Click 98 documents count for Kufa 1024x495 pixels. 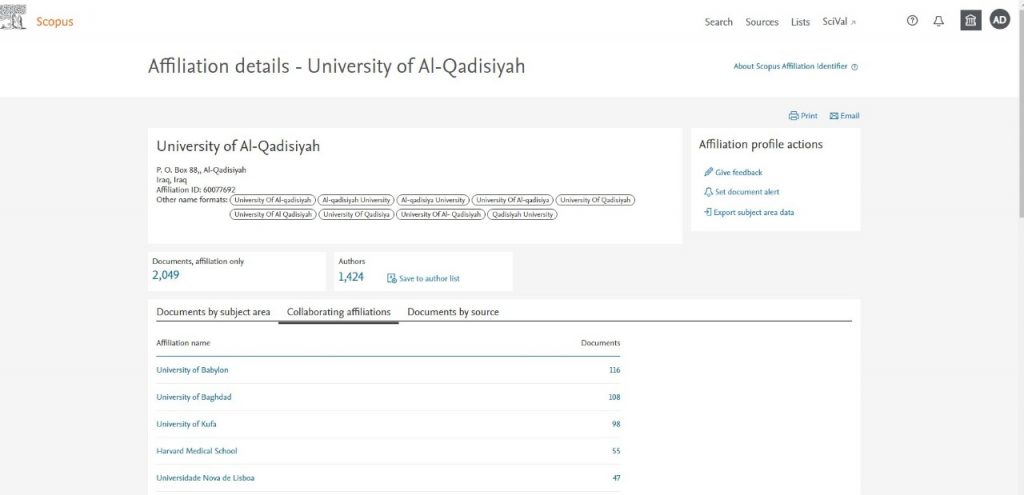point(616,424)
